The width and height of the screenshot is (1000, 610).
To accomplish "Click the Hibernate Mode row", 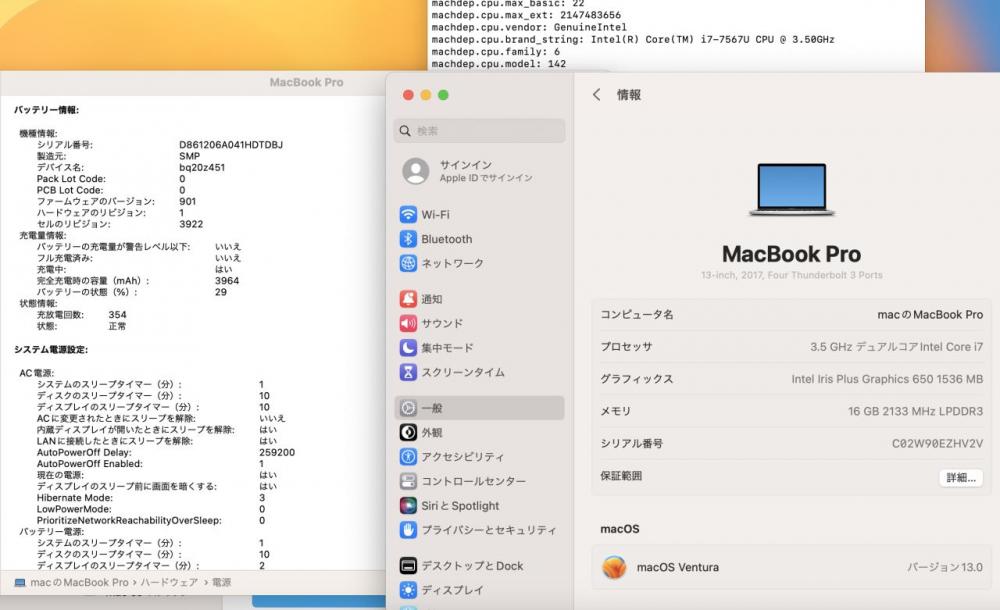I will click(151, 498).
